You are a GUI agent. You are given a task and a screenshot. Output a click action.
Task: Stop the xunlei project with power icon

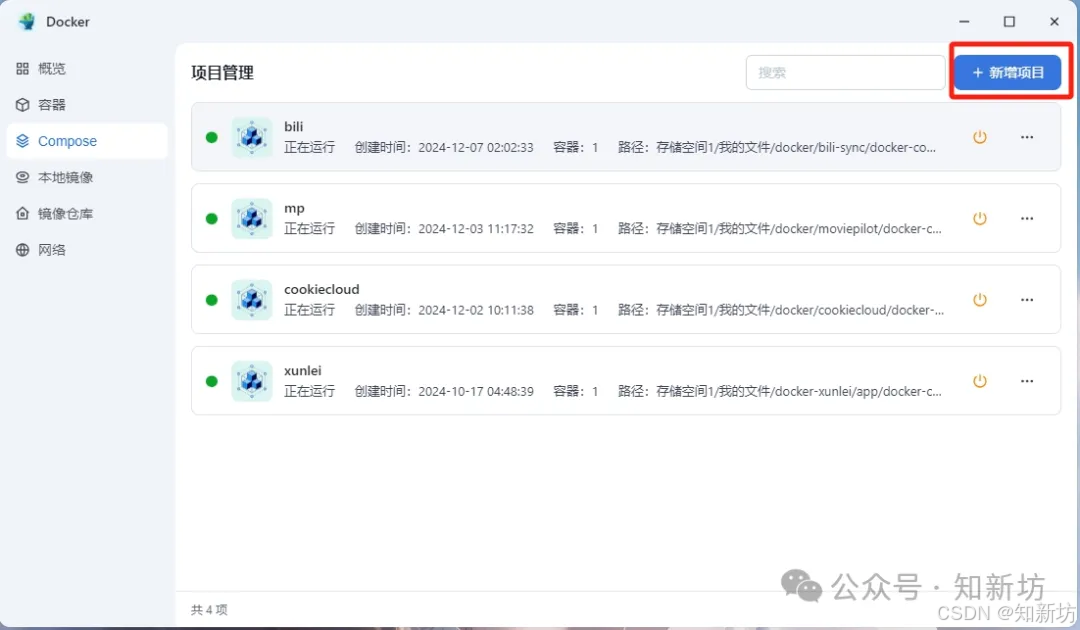pos(979,381)
